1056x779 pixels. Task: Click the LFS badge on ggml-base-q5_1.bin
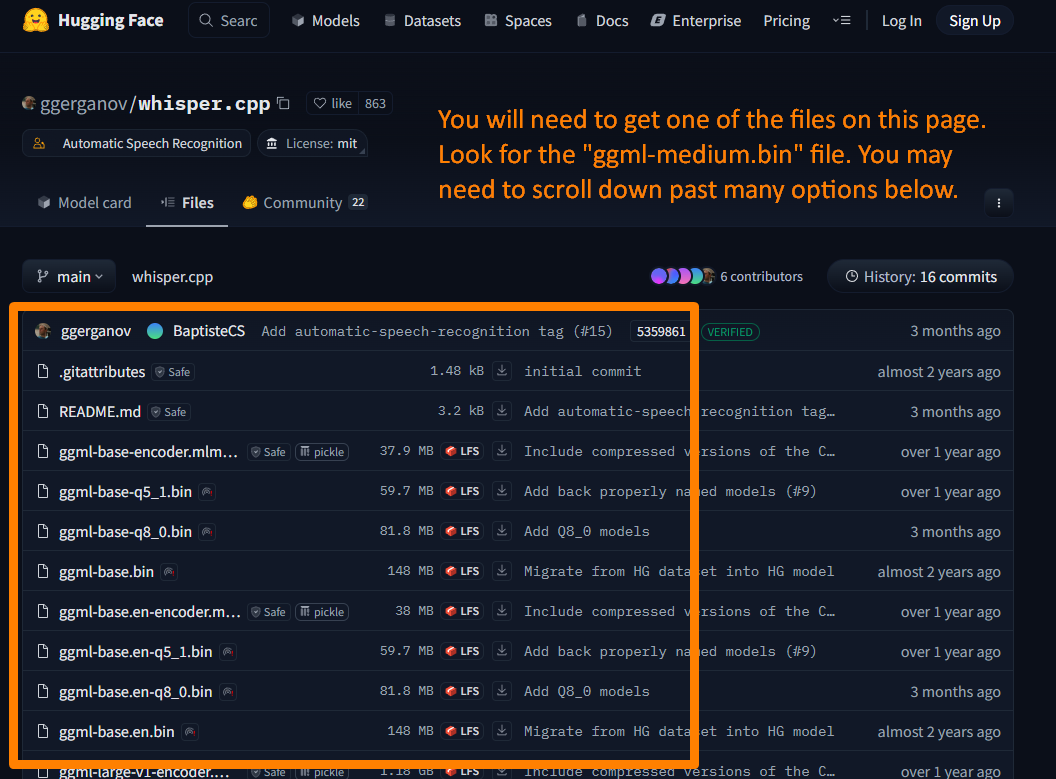pos(461,491)
